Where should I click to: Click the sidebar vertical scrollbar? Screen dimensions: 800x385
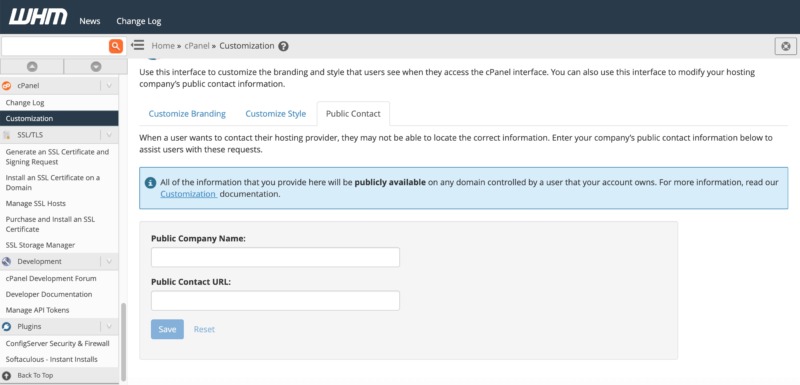[x=123, y=342]
